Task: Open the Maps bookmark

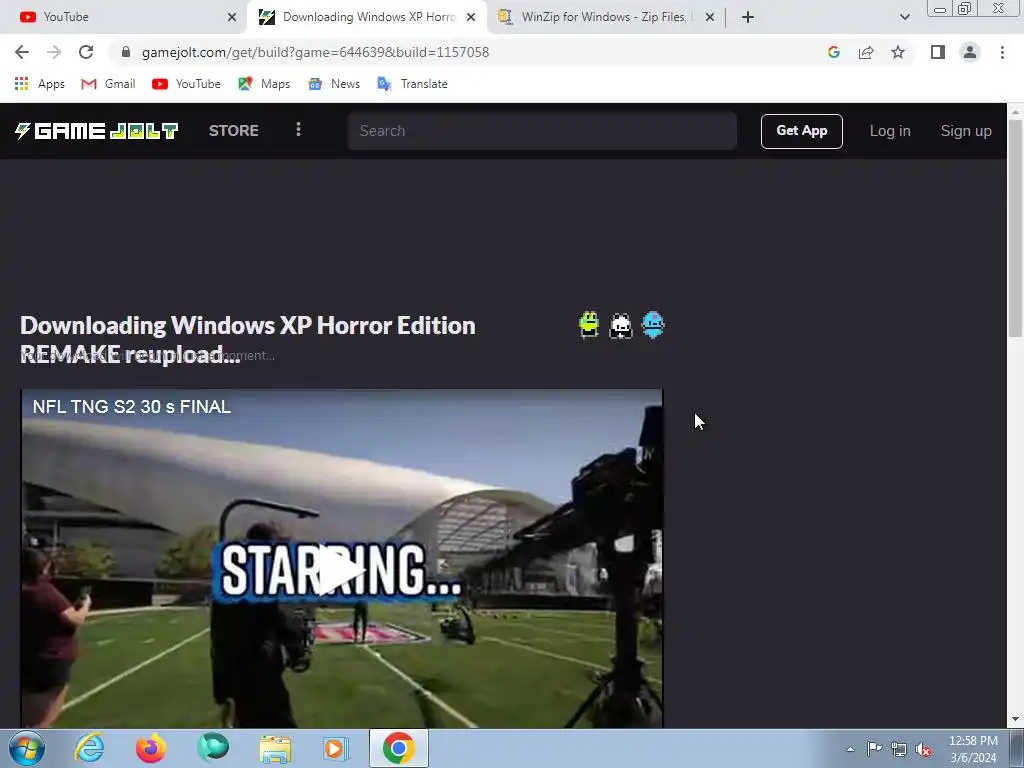Action: [x=264, y=84]
